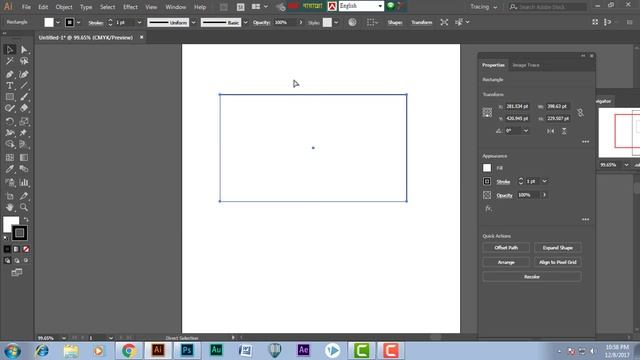
Task: Flip along horizontal axis in Transform
Action: pos(551,131)
